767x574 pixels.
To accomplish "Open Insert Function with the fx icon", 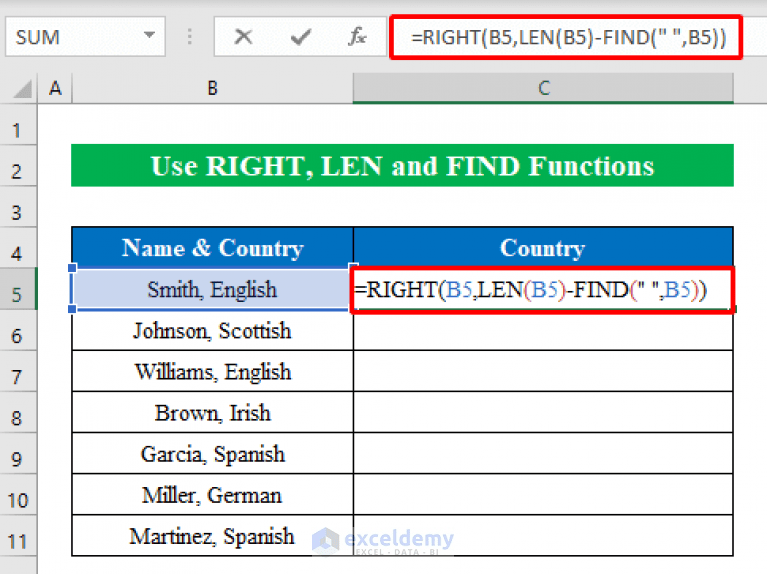I will point(357,37).
